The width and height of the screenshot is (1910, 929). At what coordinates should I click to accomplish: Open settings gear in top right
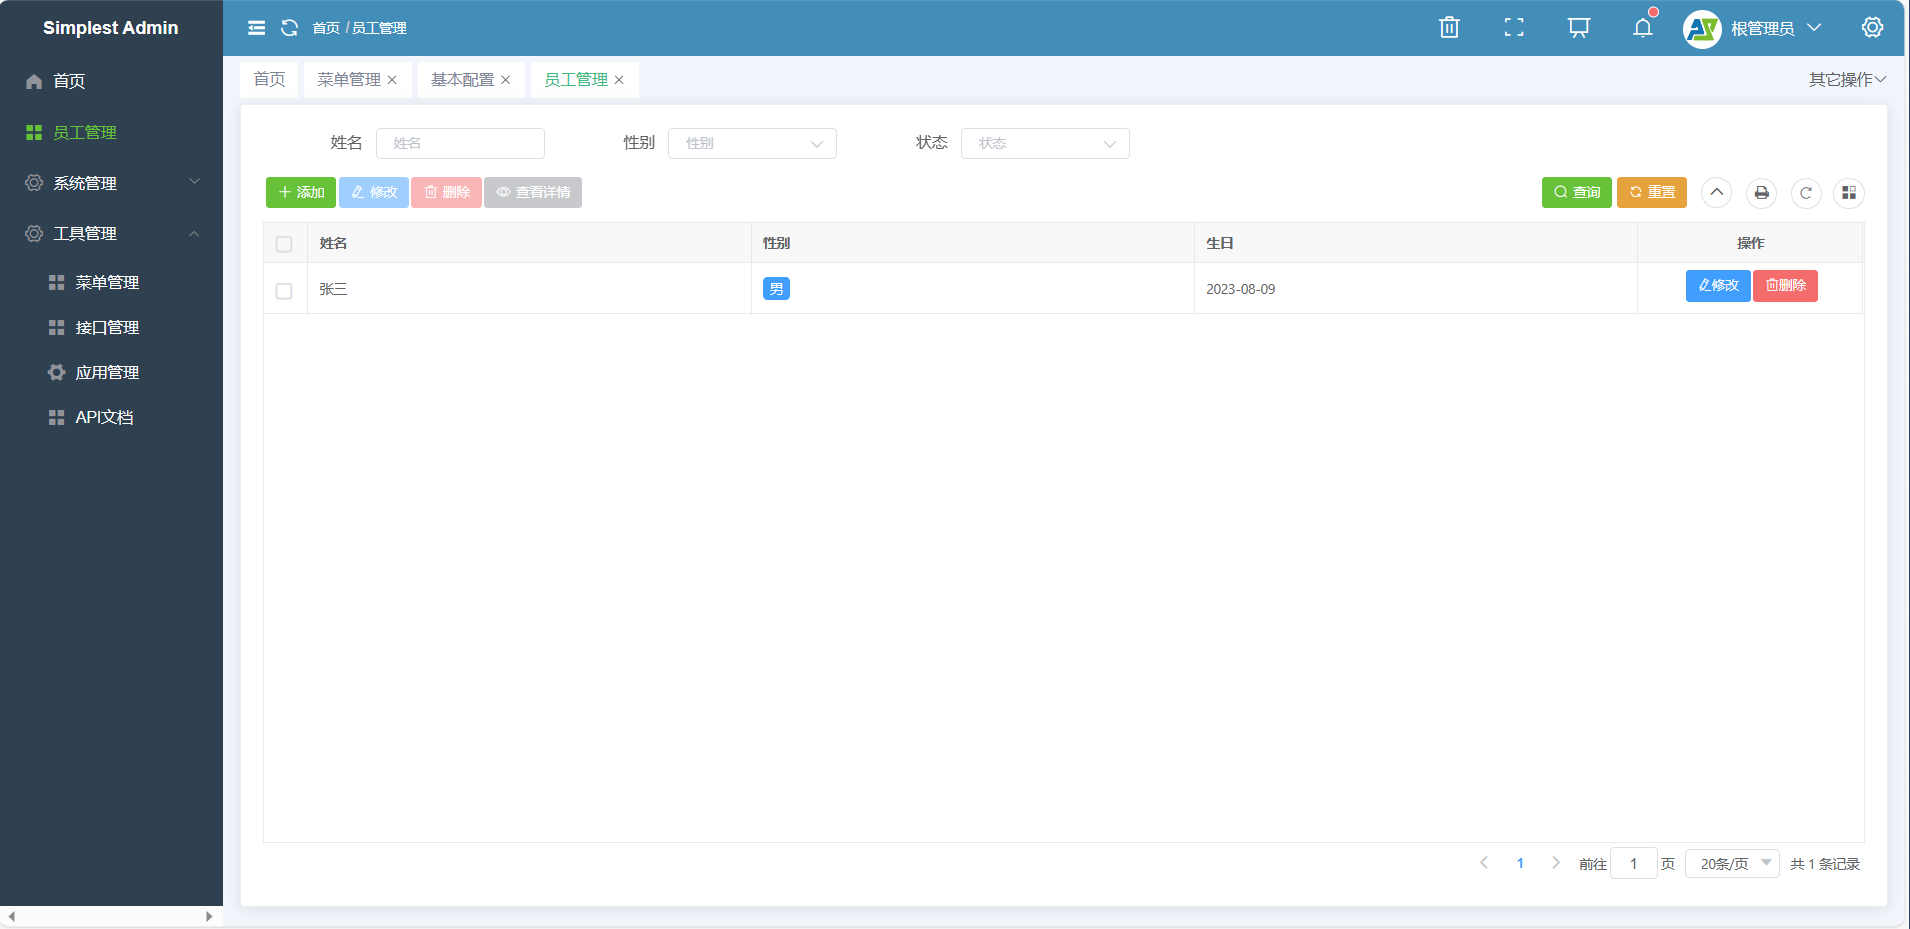(1872, 28)
